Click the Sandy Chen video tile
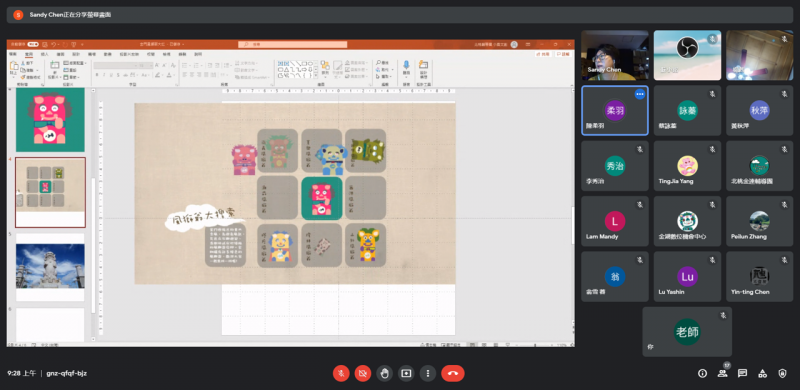Viewport: 800px width, 390px height. tap(615, 55)
